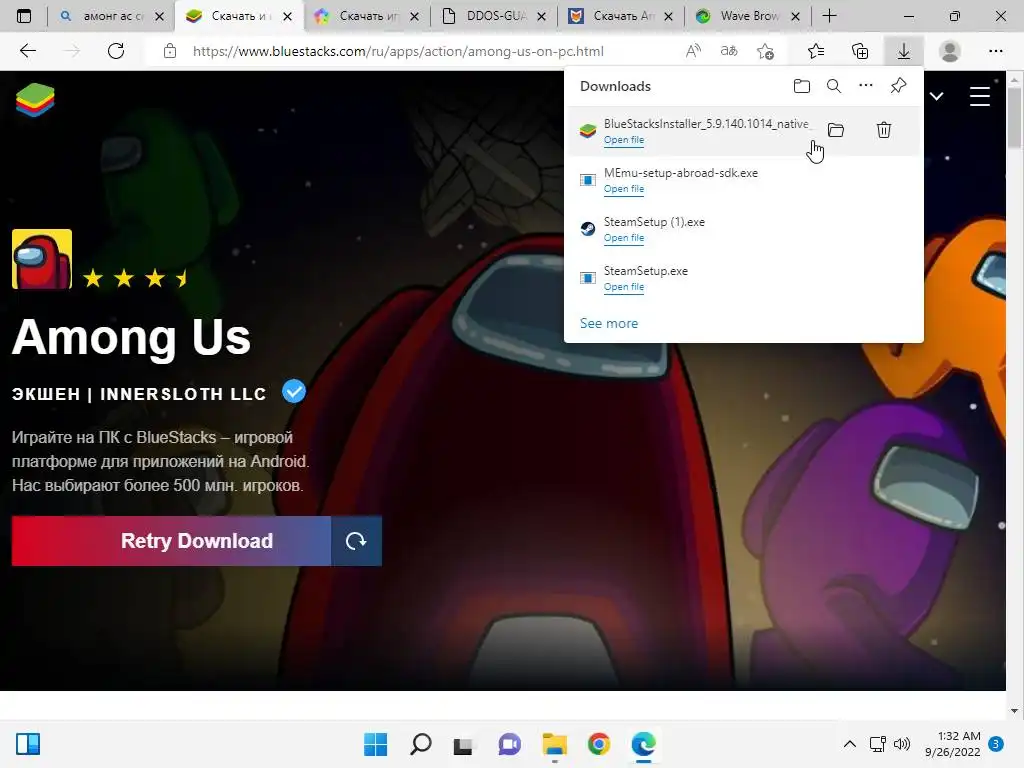Screen dimensions: 1024x768
Task: Open downloads folder from Downloads panel
Action: click(802, 86)
